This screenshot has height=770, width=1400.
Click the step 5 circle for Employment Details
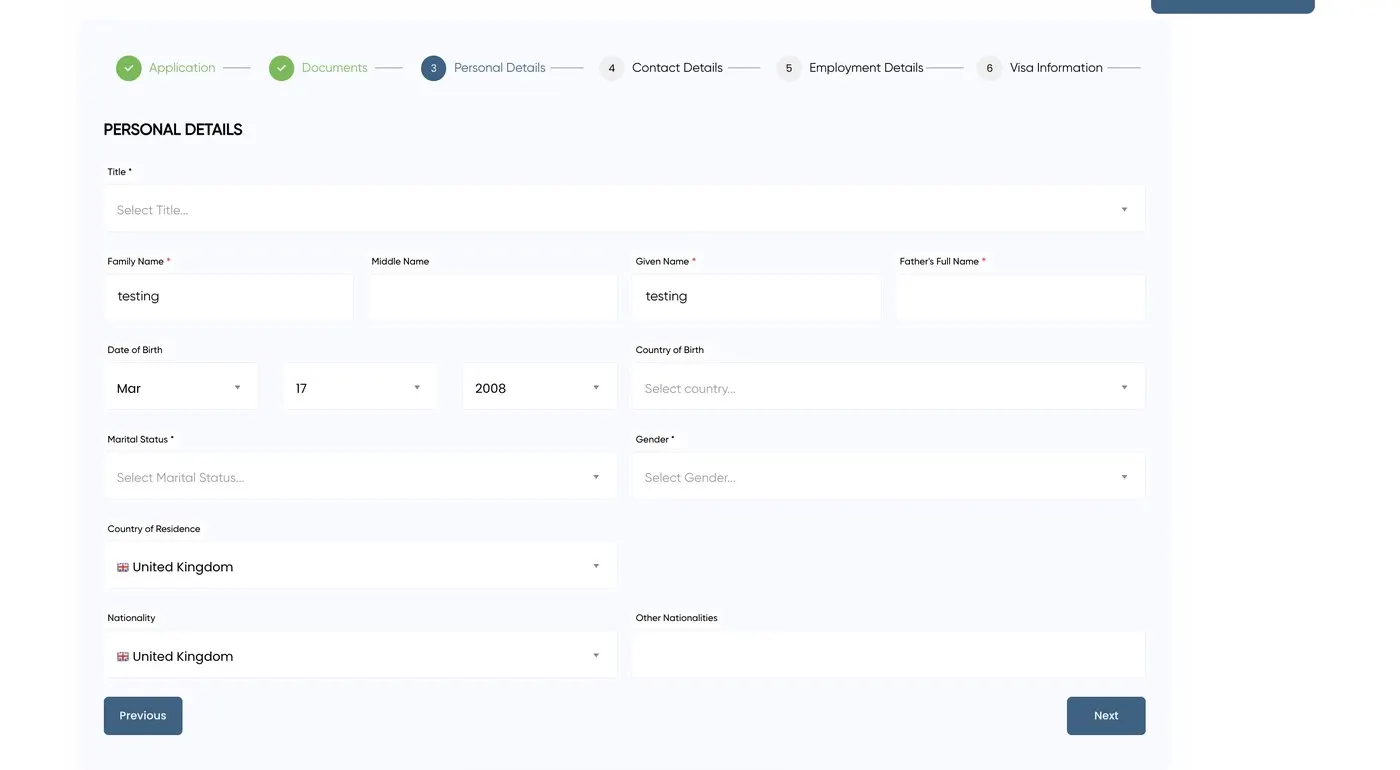(788, 68)
